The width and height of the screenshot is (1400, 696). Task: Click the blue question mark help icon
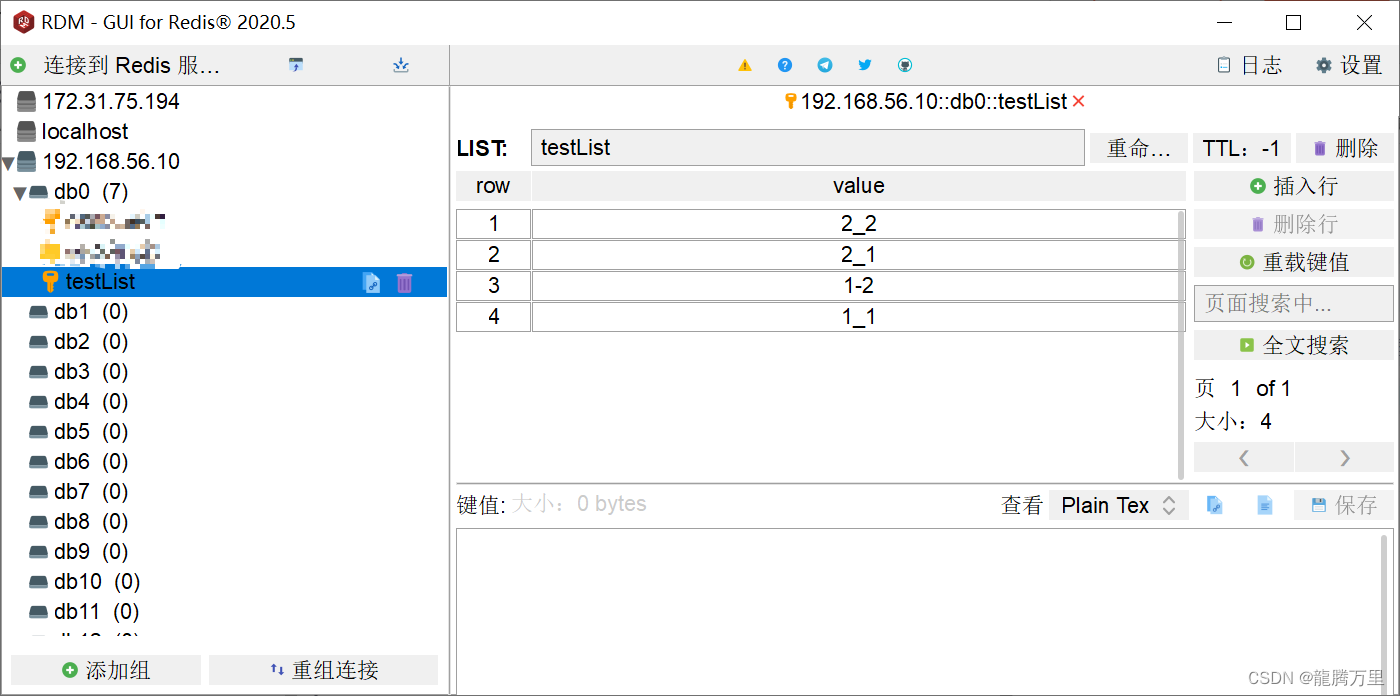(785, 66)
